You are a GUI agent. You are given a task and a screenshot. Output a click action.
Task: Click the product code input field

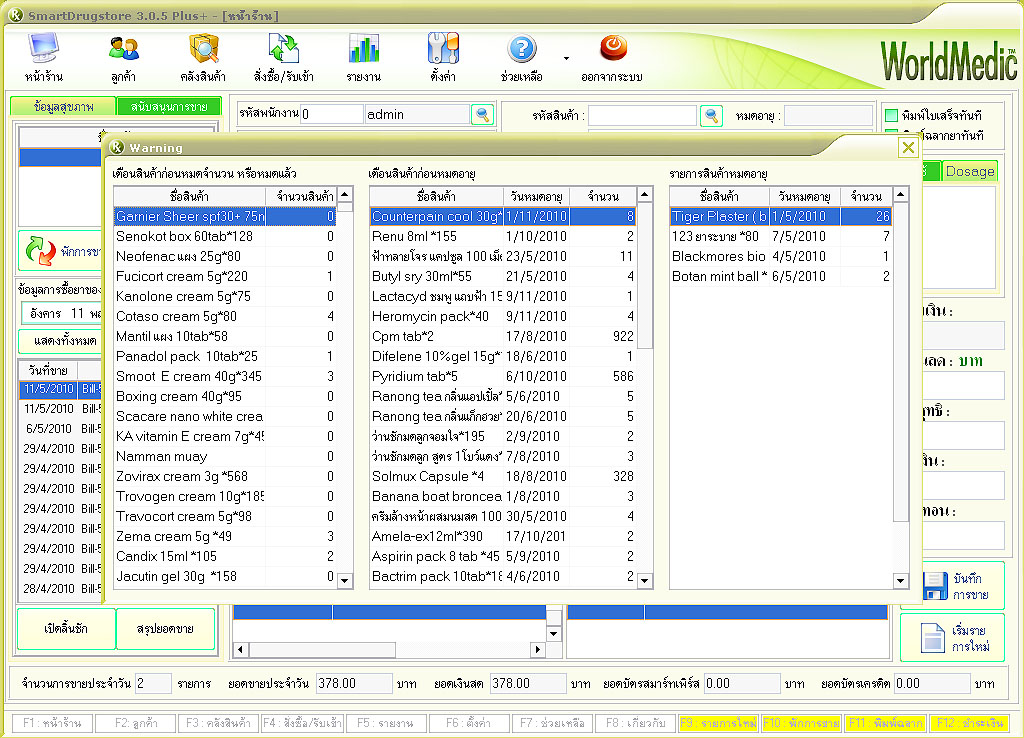pos(643,116)
